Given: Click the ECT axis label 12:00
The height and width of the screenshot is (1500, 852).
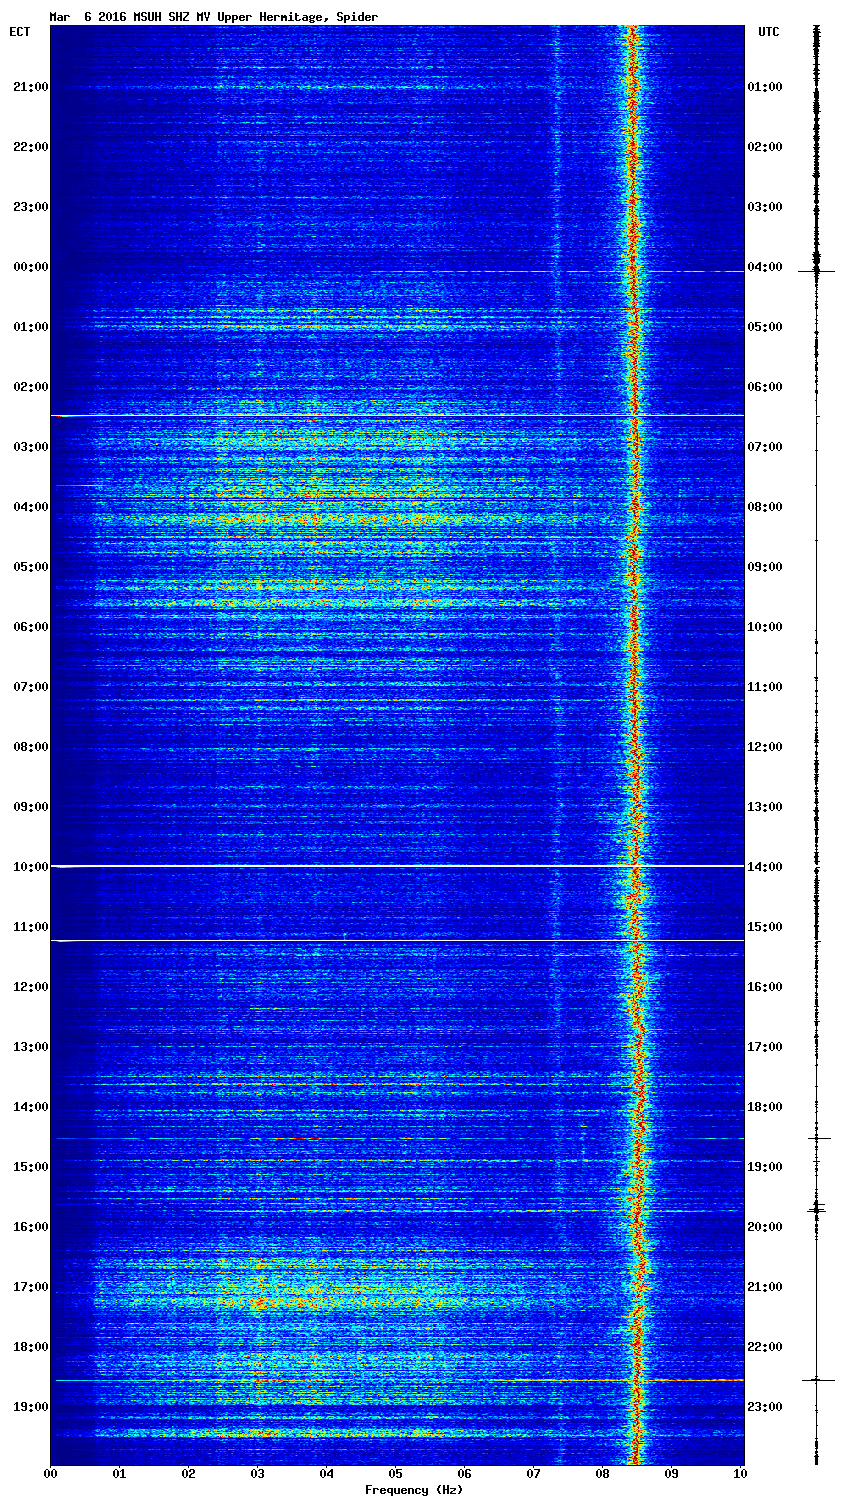Looking at the screenshot, I should click(30, 987).
